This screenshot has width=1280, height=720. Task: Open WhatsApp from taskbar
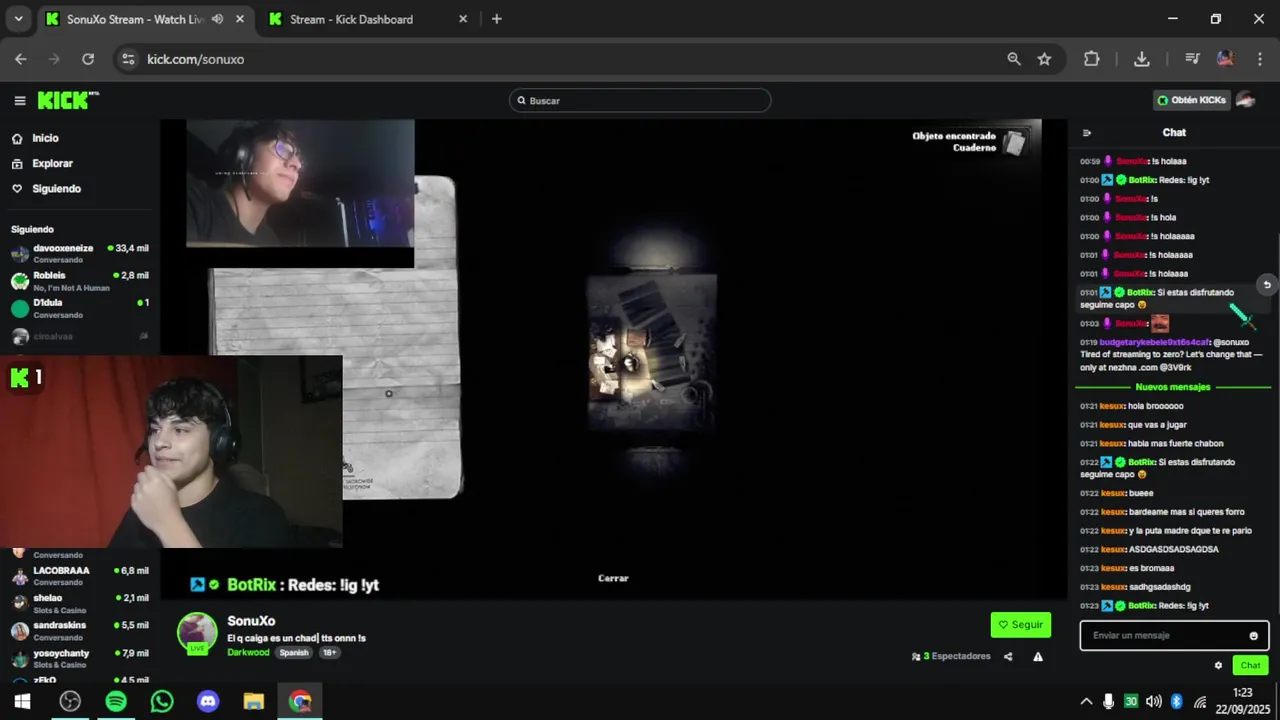pos(162,701)
